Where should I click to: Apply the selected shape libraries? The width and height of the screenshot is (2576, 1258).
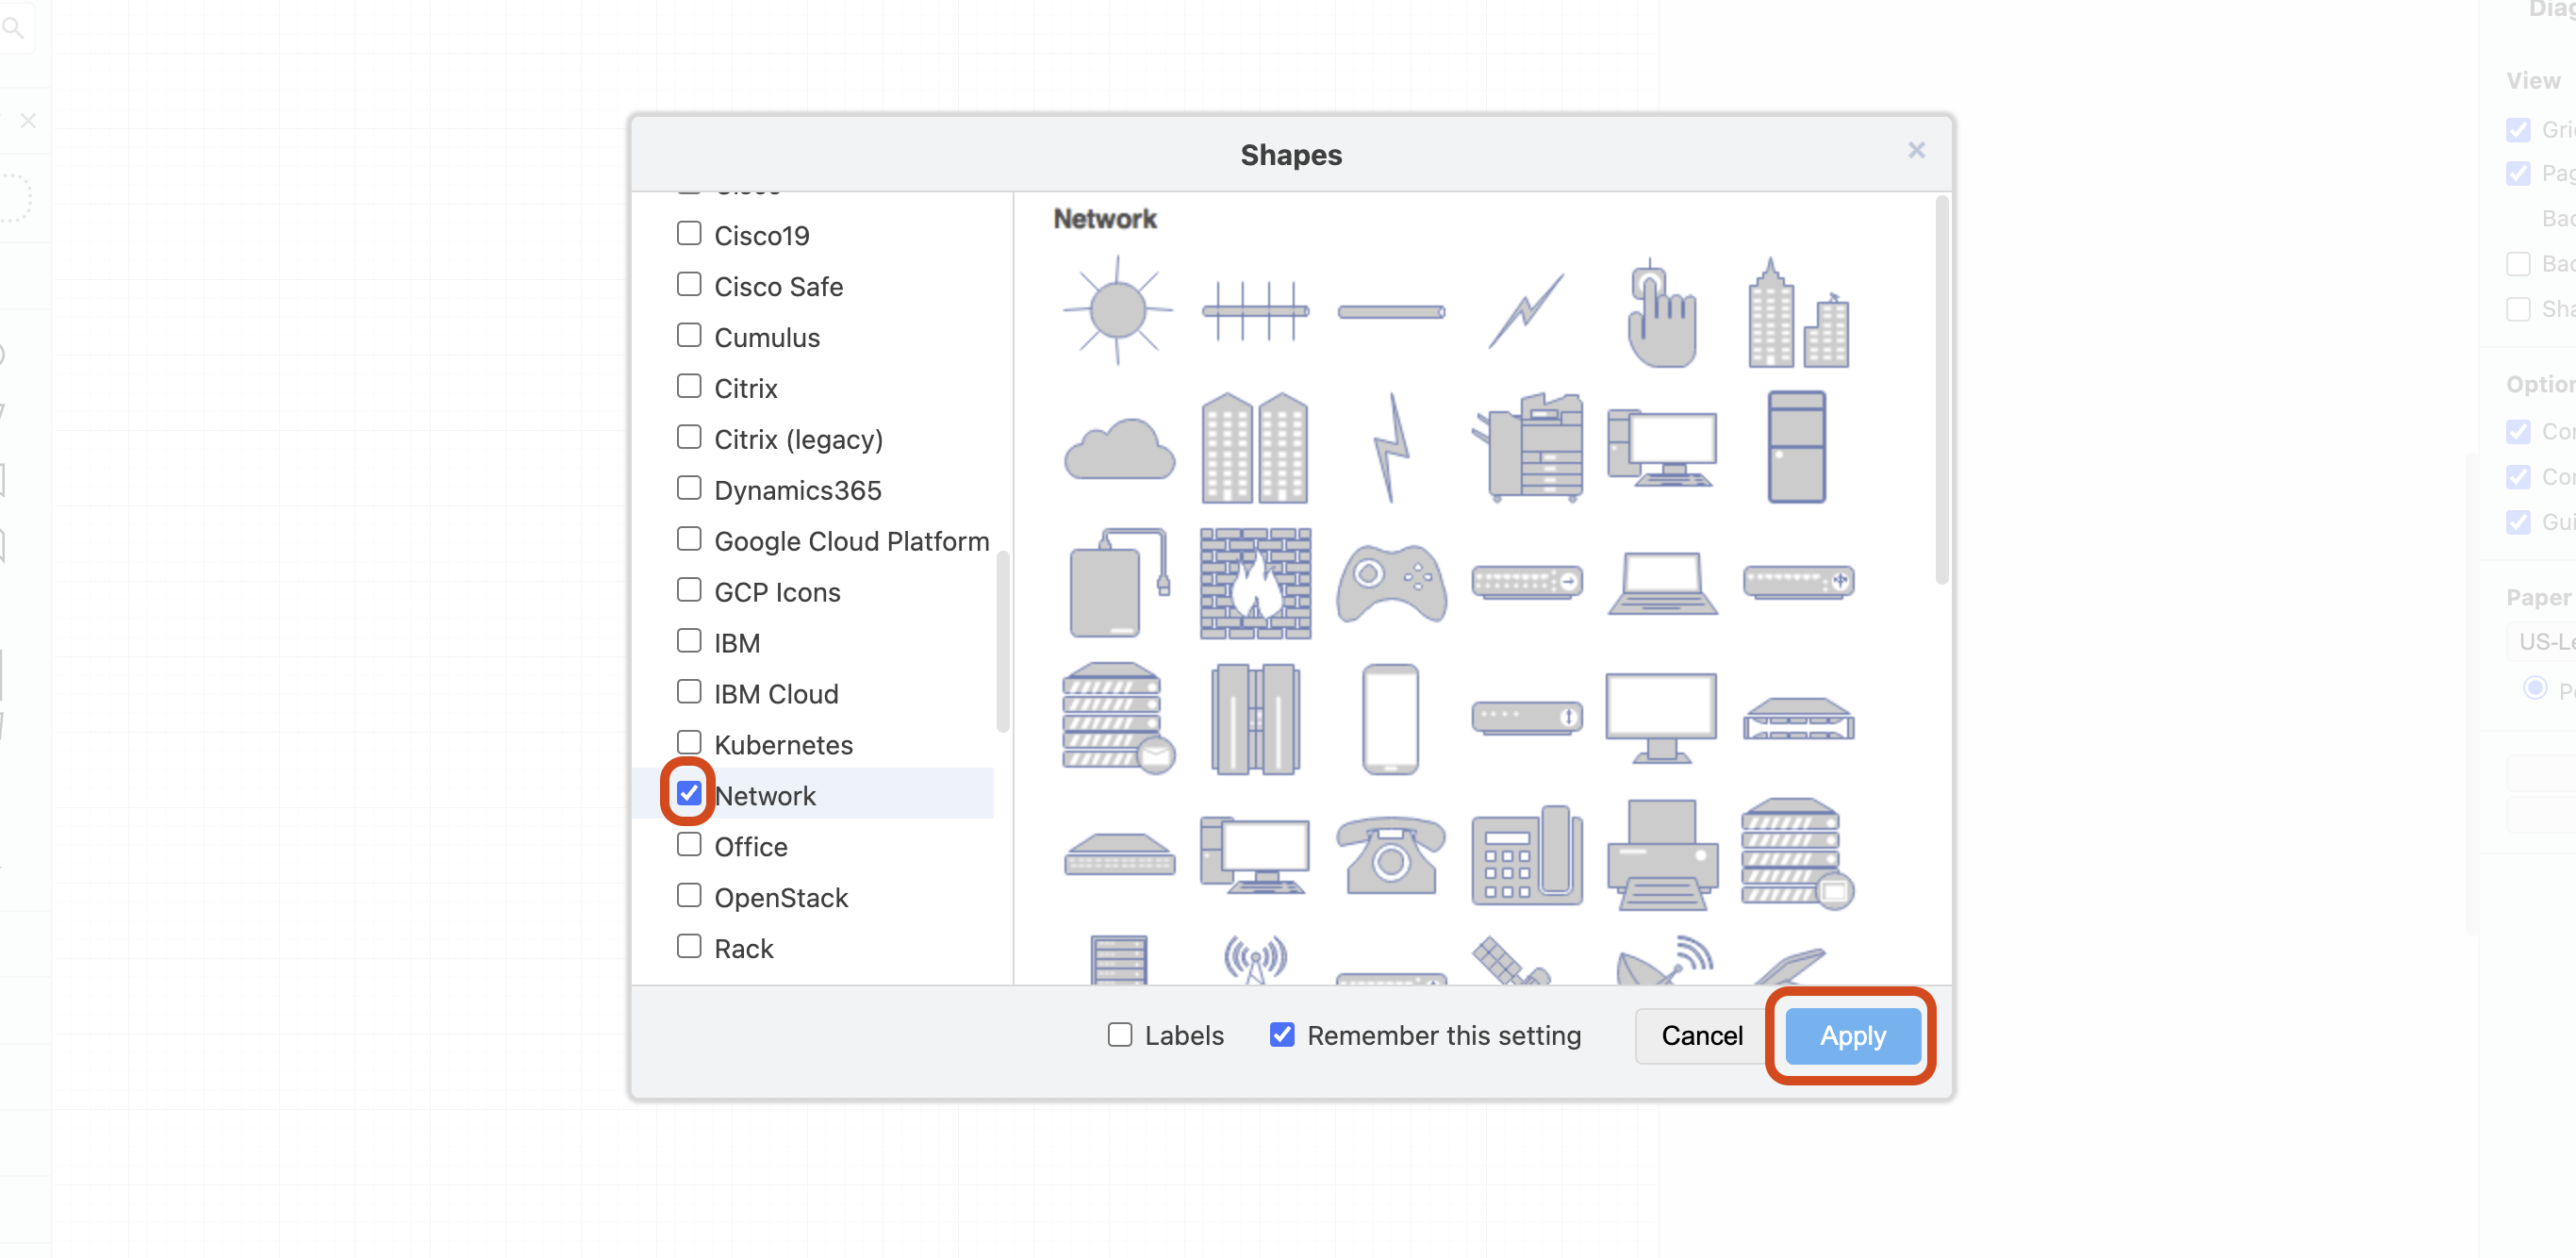click(1851, 1036)
